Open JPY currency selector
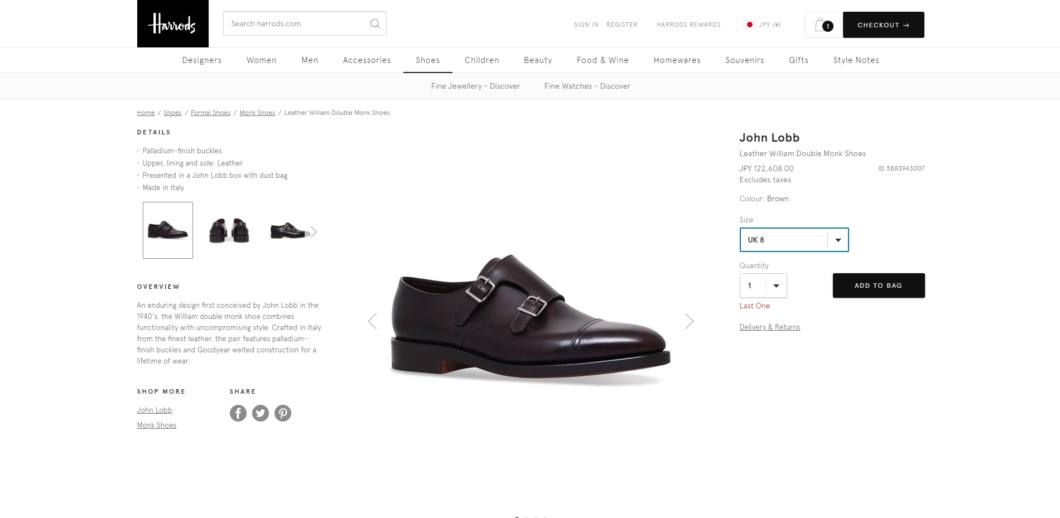1060x518 pixels. tap(763, 25)
